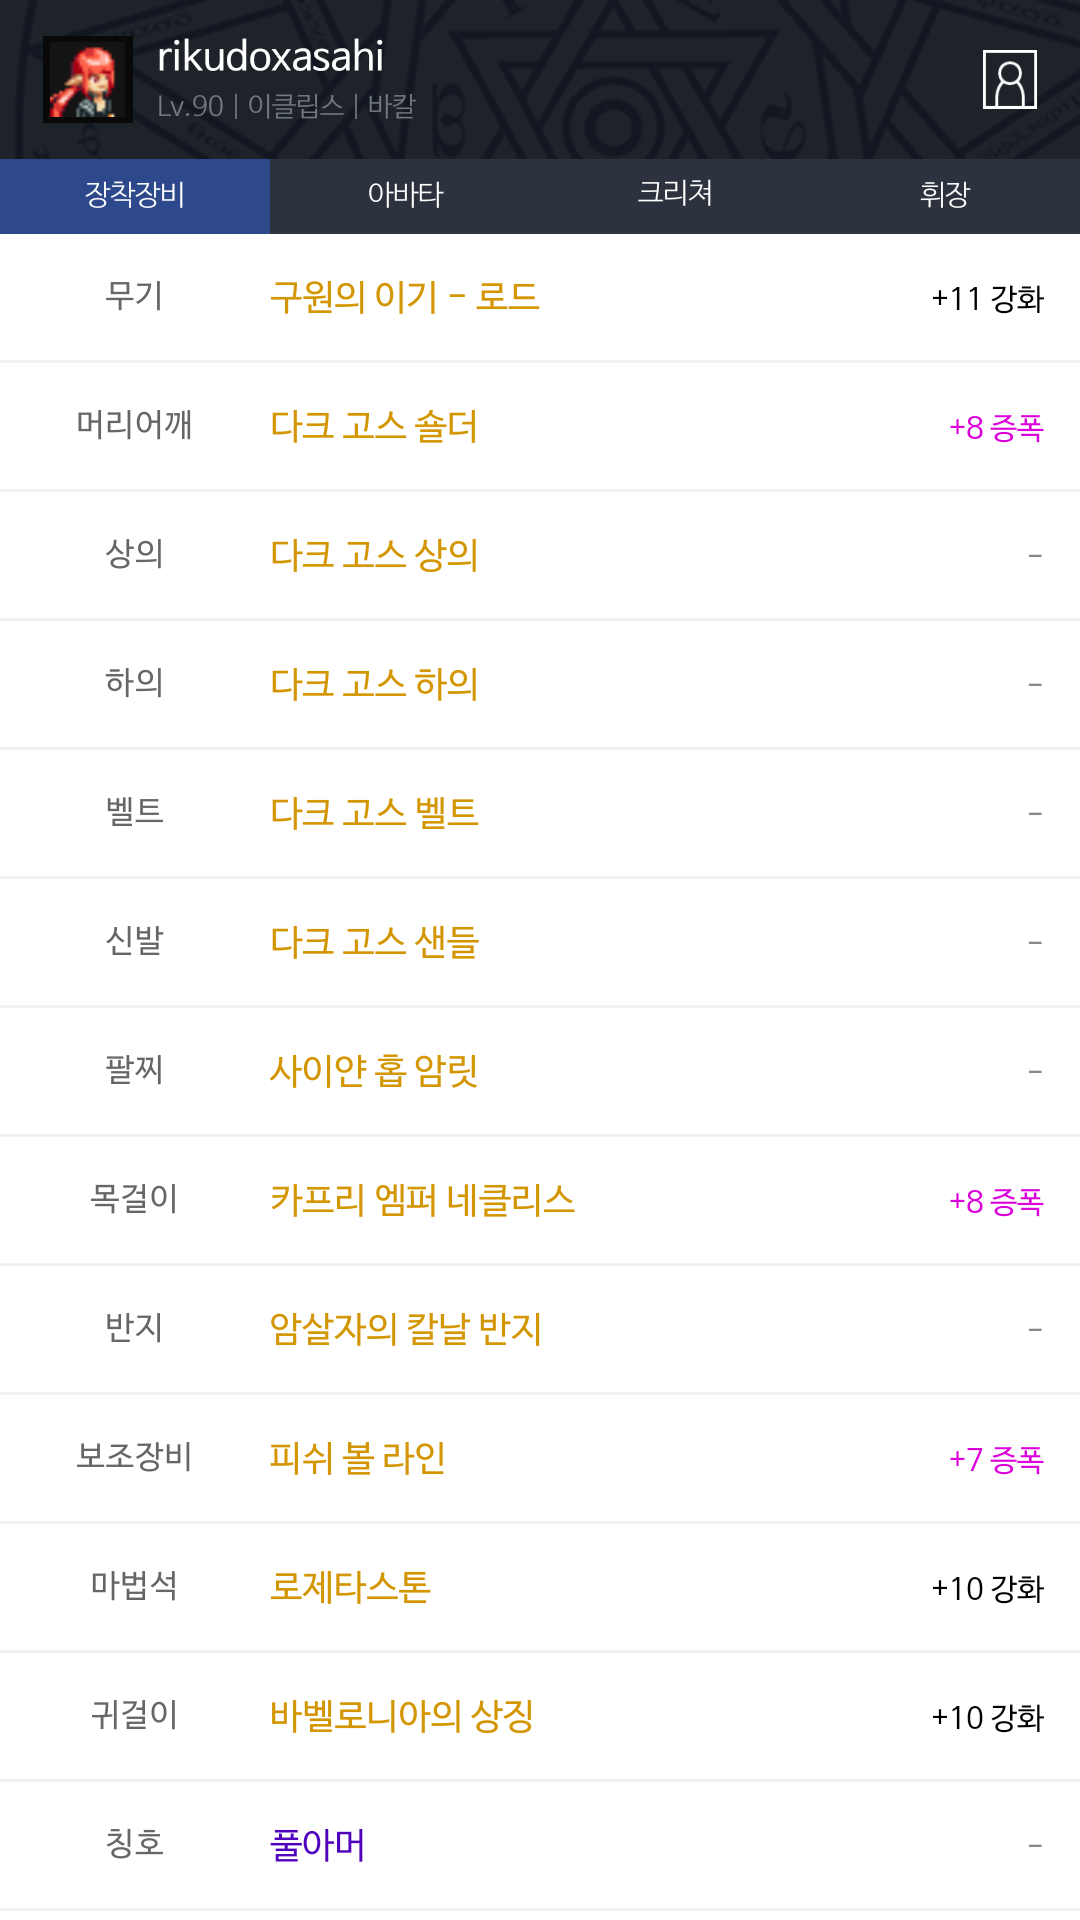Select the 휘장 tab
This screenshot has width=1080, height=1920.
click(x=945, y=195)
